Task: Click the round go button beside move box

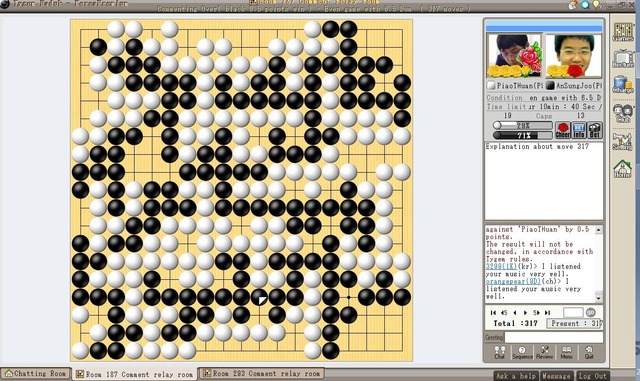Action: click(x=591, y=312)
